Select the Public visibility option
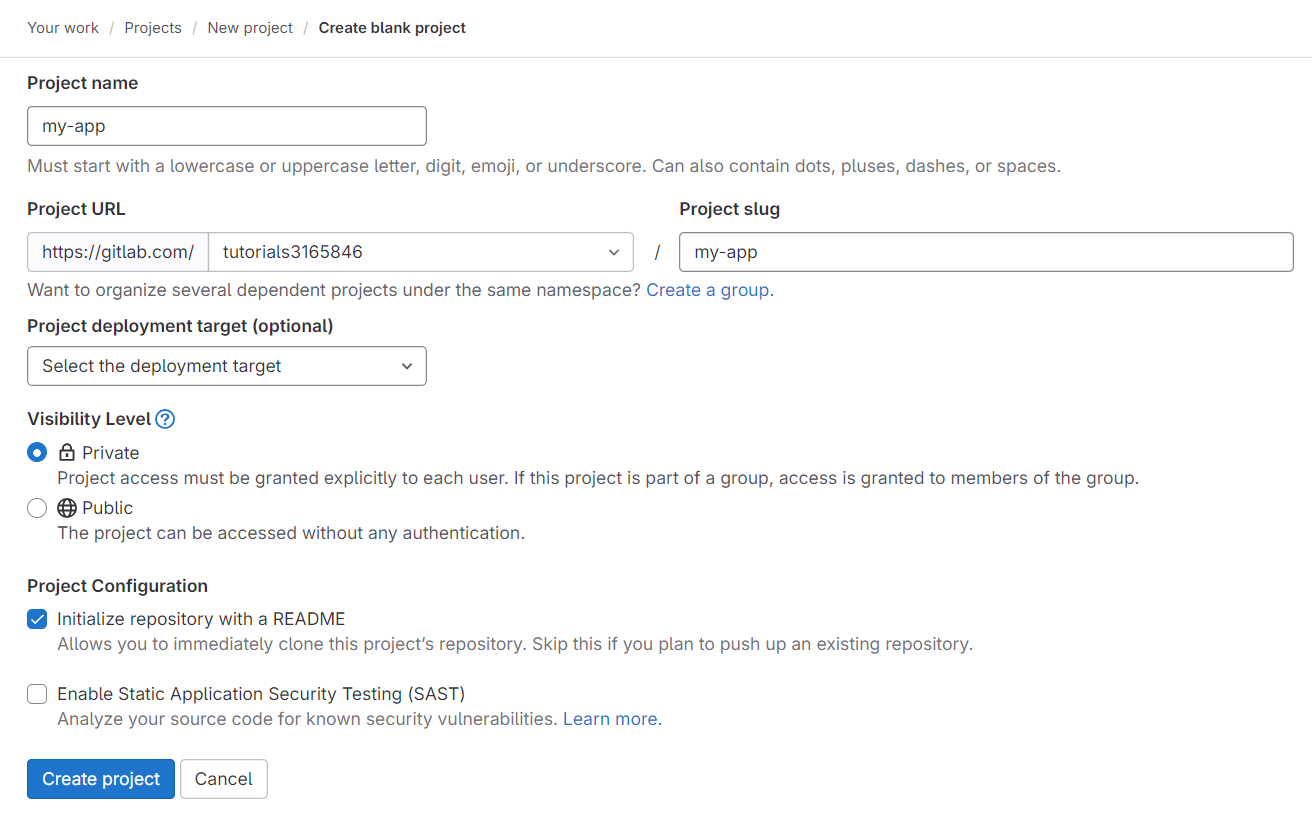 tap(36, 508)
